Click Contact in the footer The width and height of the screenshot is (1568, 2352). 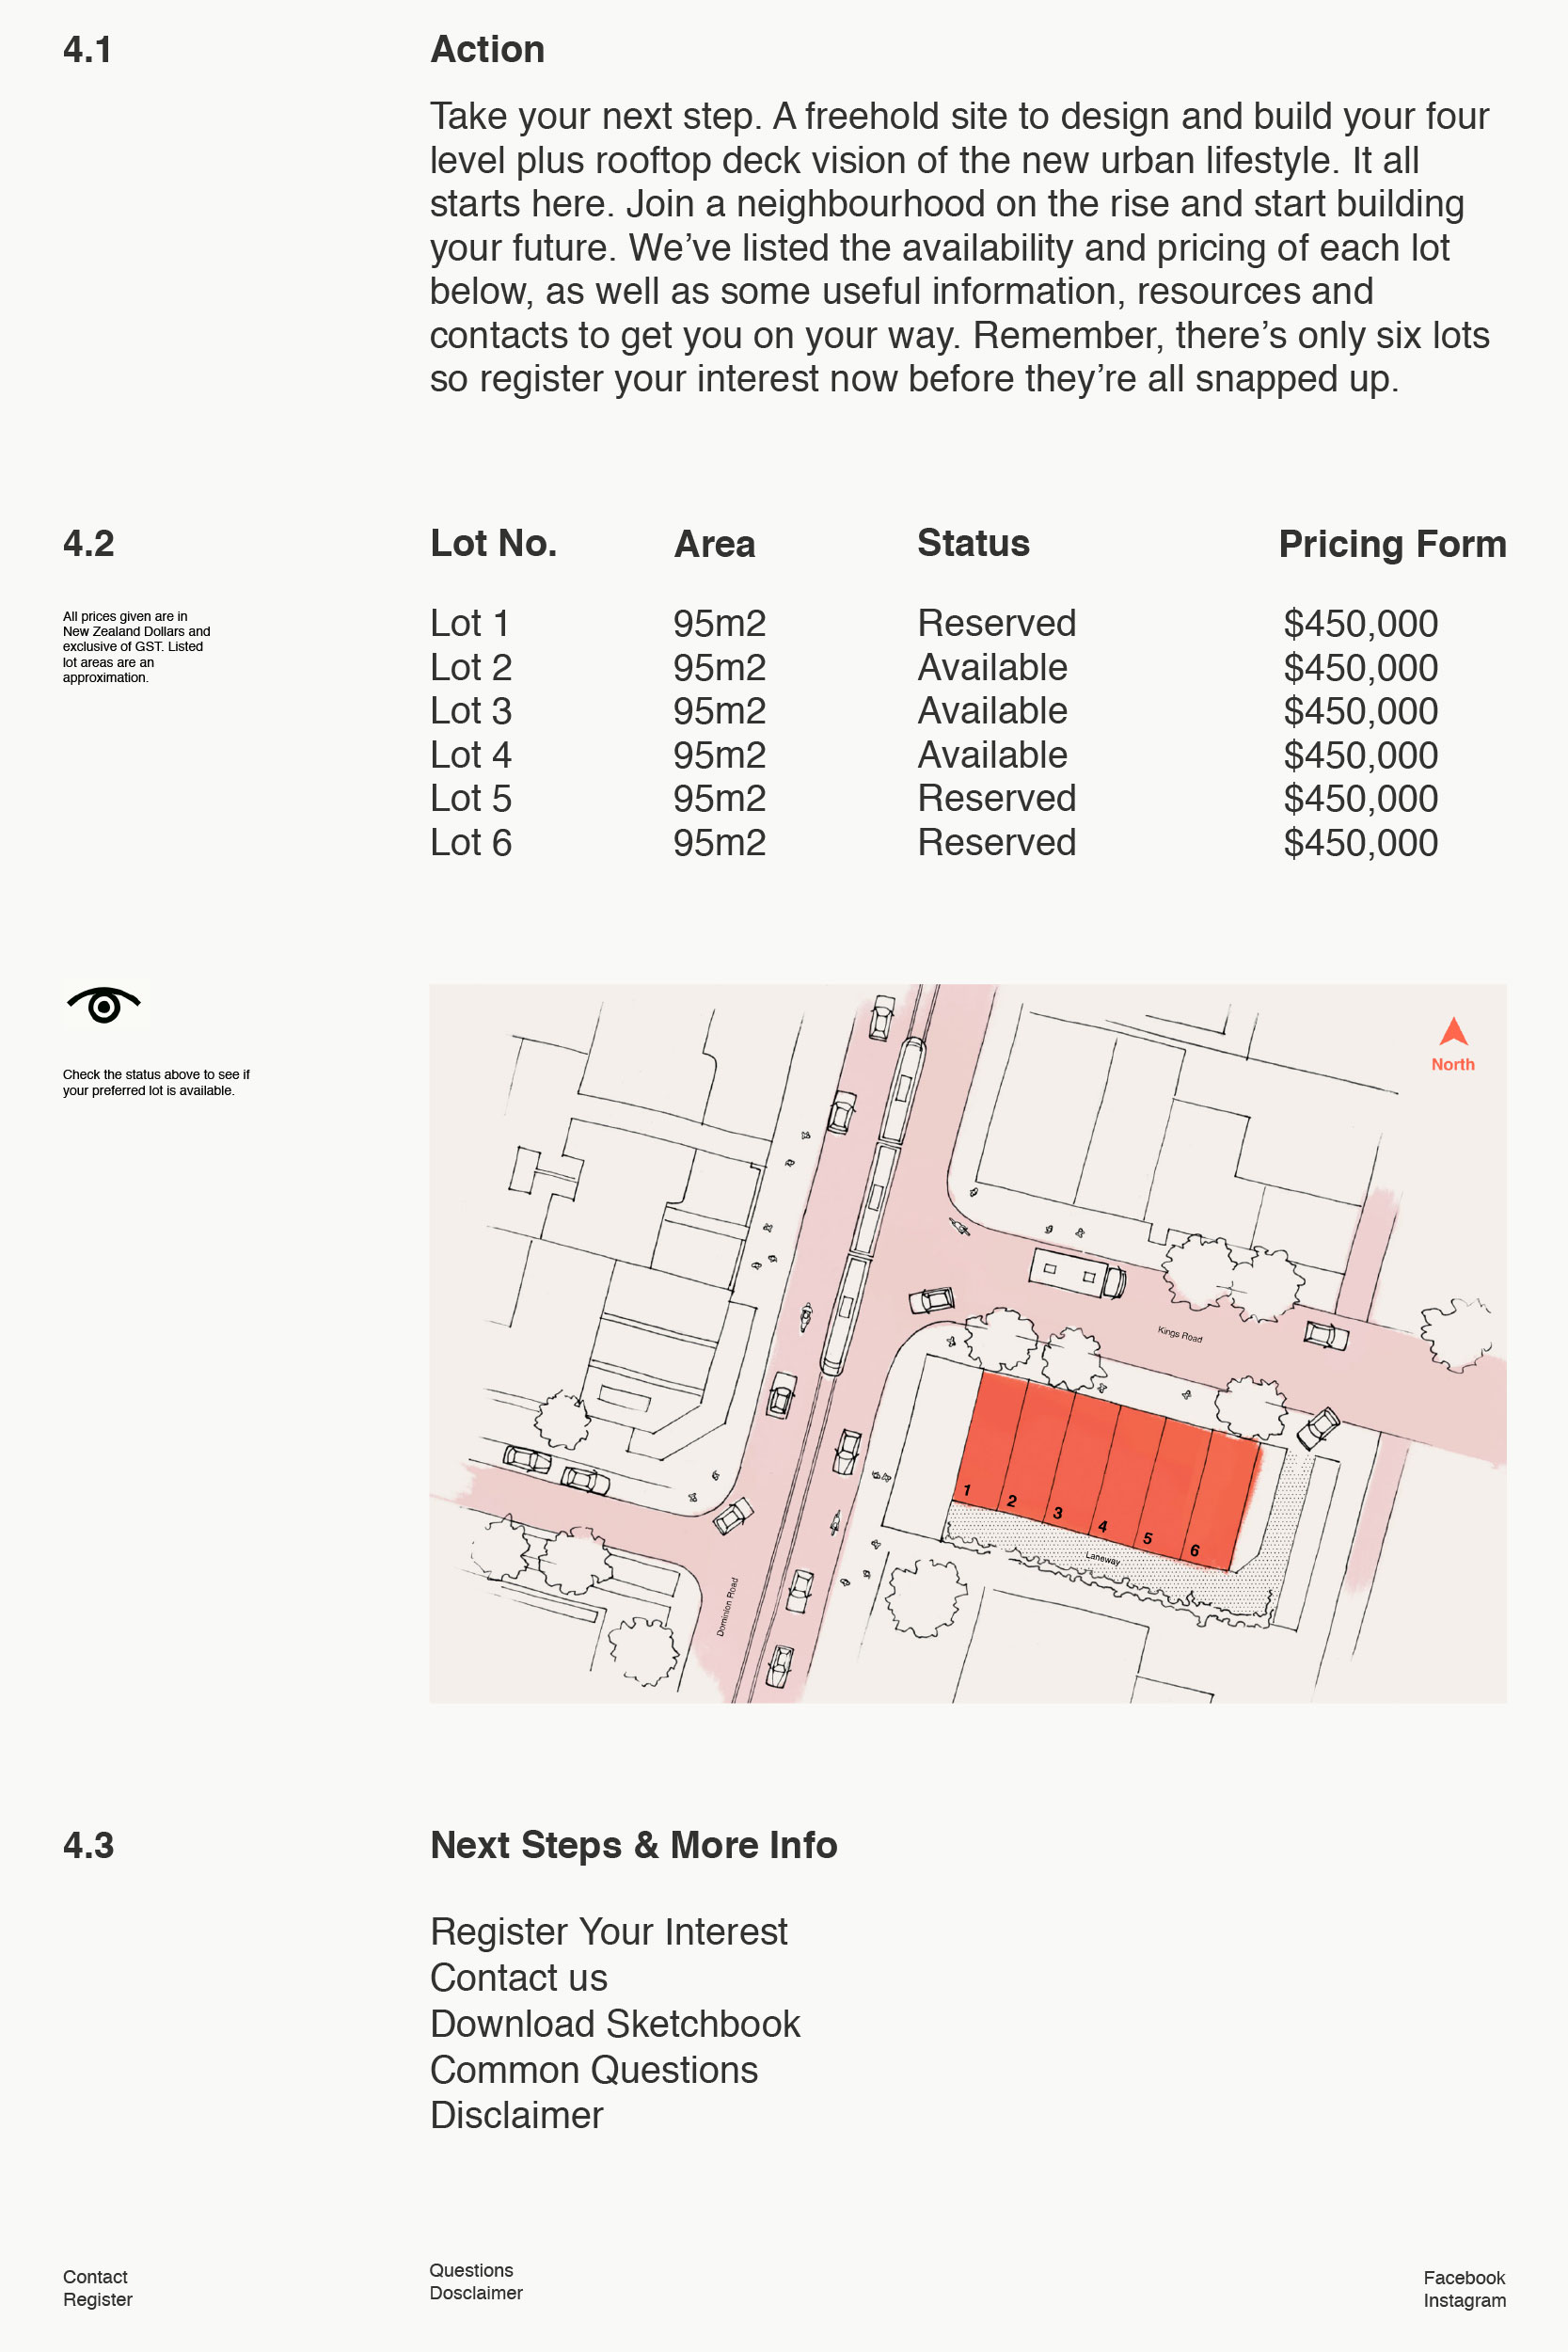coord(95,2276)
